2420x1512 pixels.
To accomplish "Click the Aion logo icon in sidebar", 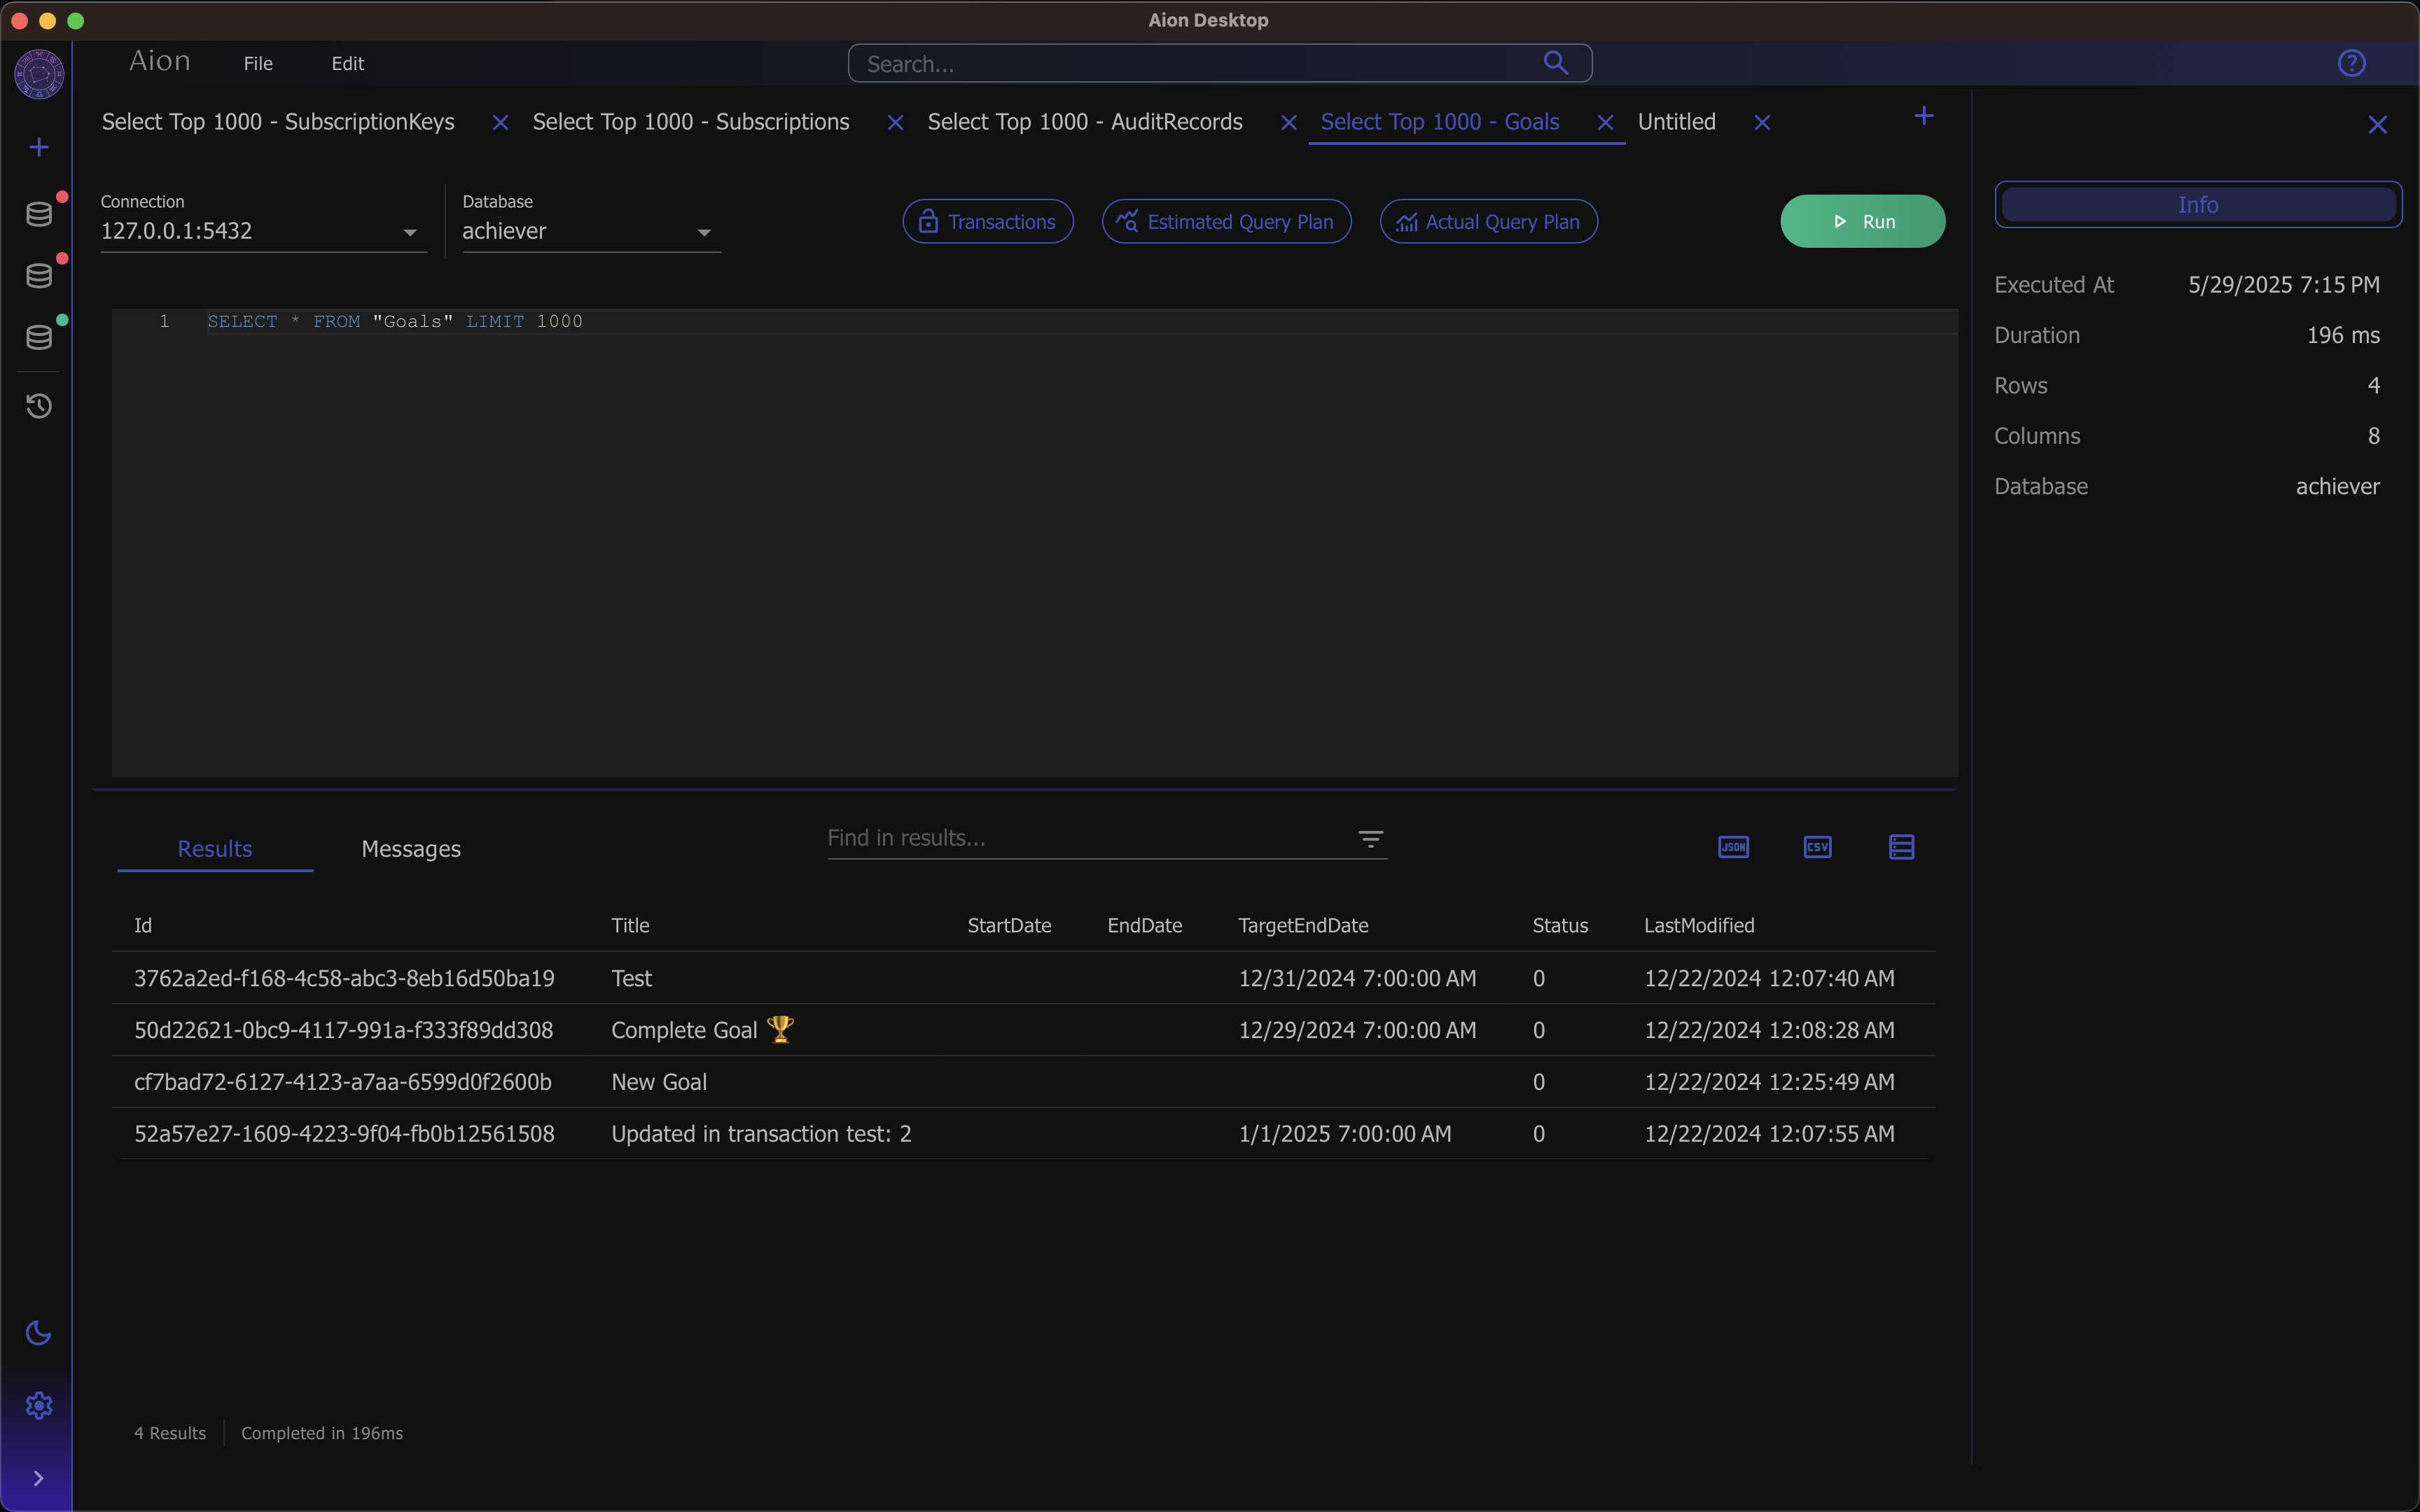I will (39, 74).
